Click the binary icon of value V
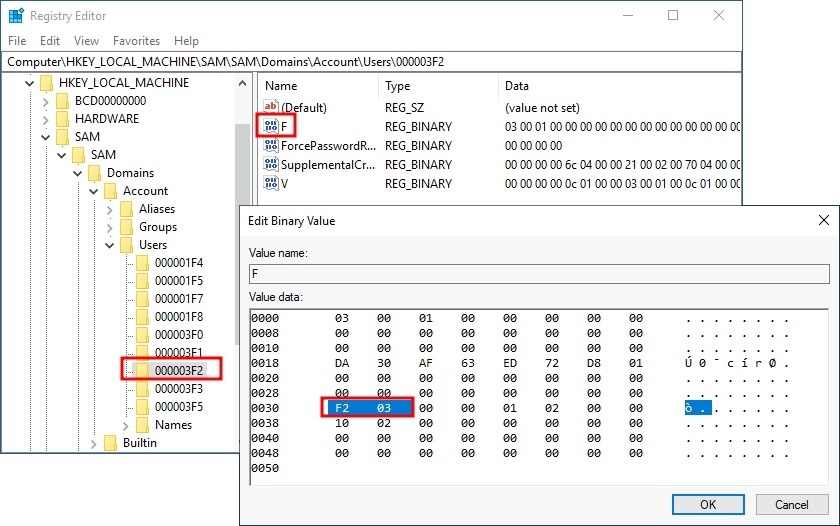Viewport: 840px width, 526px height. (x=270, y=184)
